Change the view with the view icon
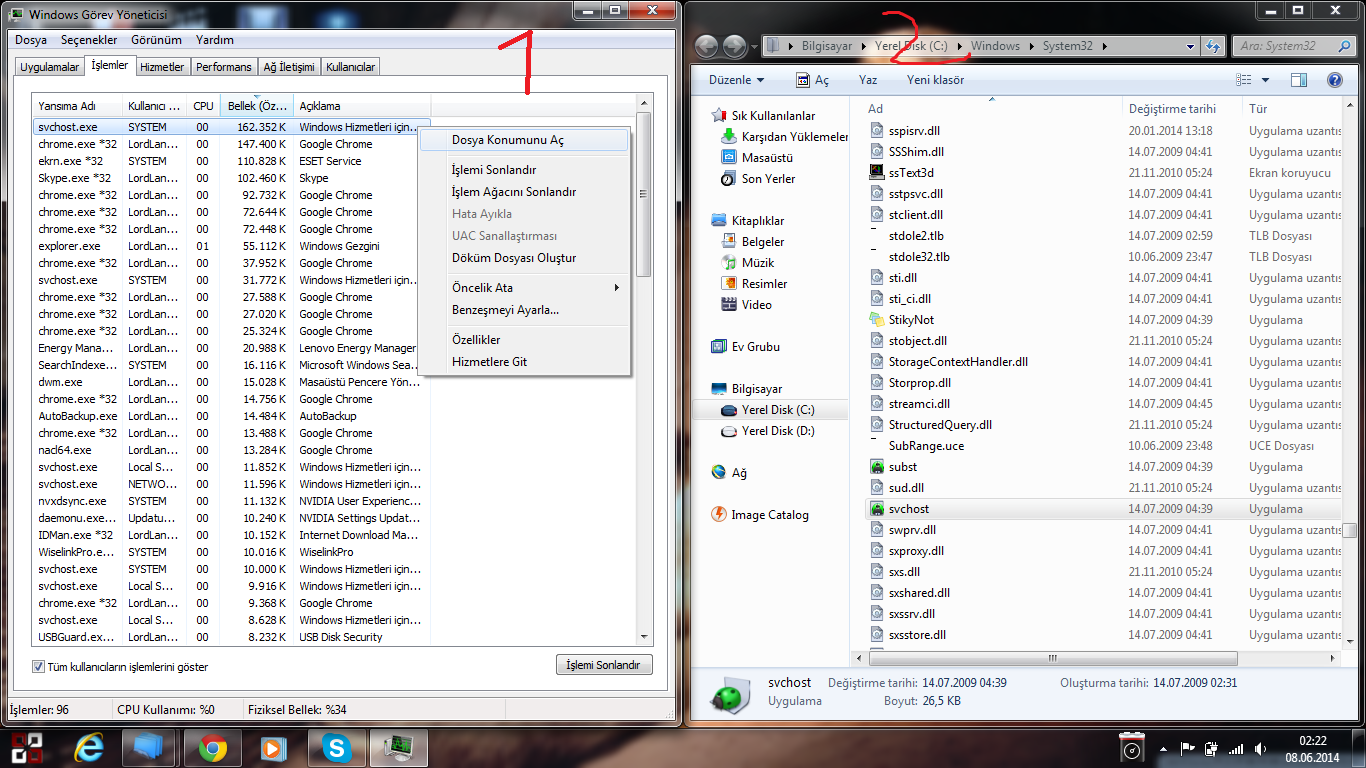 tap(1244, 80)
